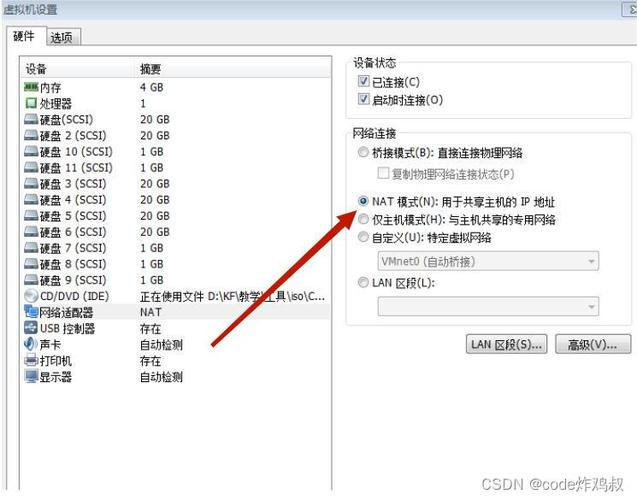Toggle the 启动时连接(O) checkbox

coord(364,99)
